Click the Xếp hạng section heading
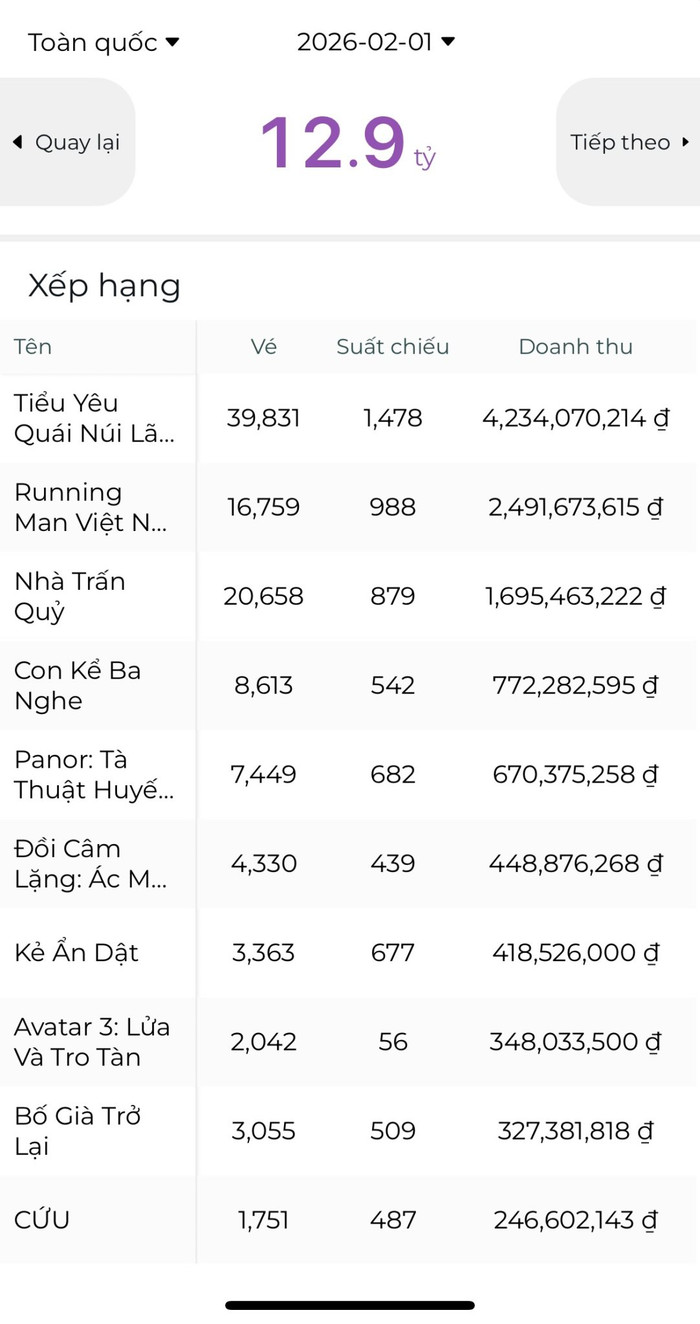The image size is (700, 1324). tap(104, 286)
